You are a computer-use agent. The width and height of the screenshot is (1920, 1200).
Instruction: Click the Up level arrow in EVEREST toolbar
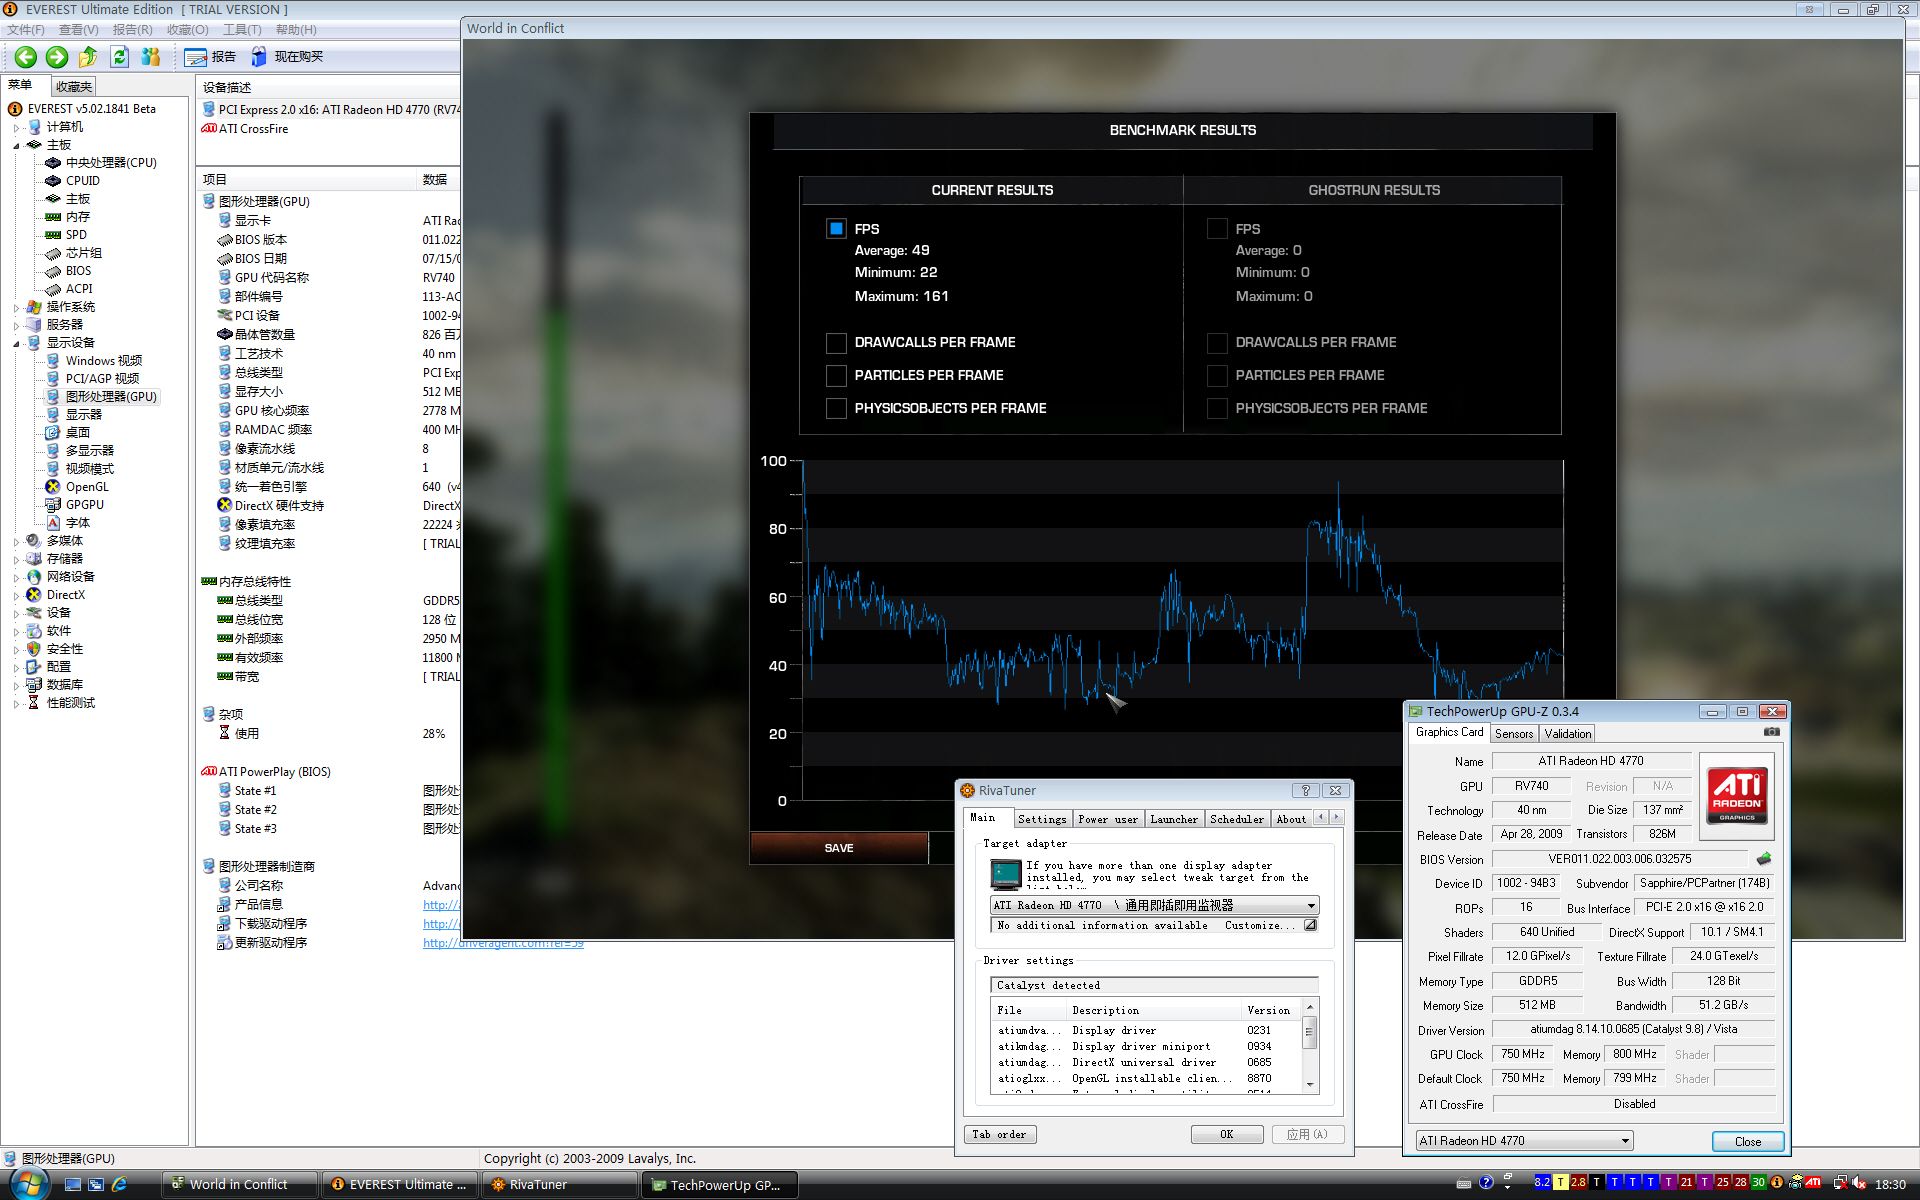88,57
